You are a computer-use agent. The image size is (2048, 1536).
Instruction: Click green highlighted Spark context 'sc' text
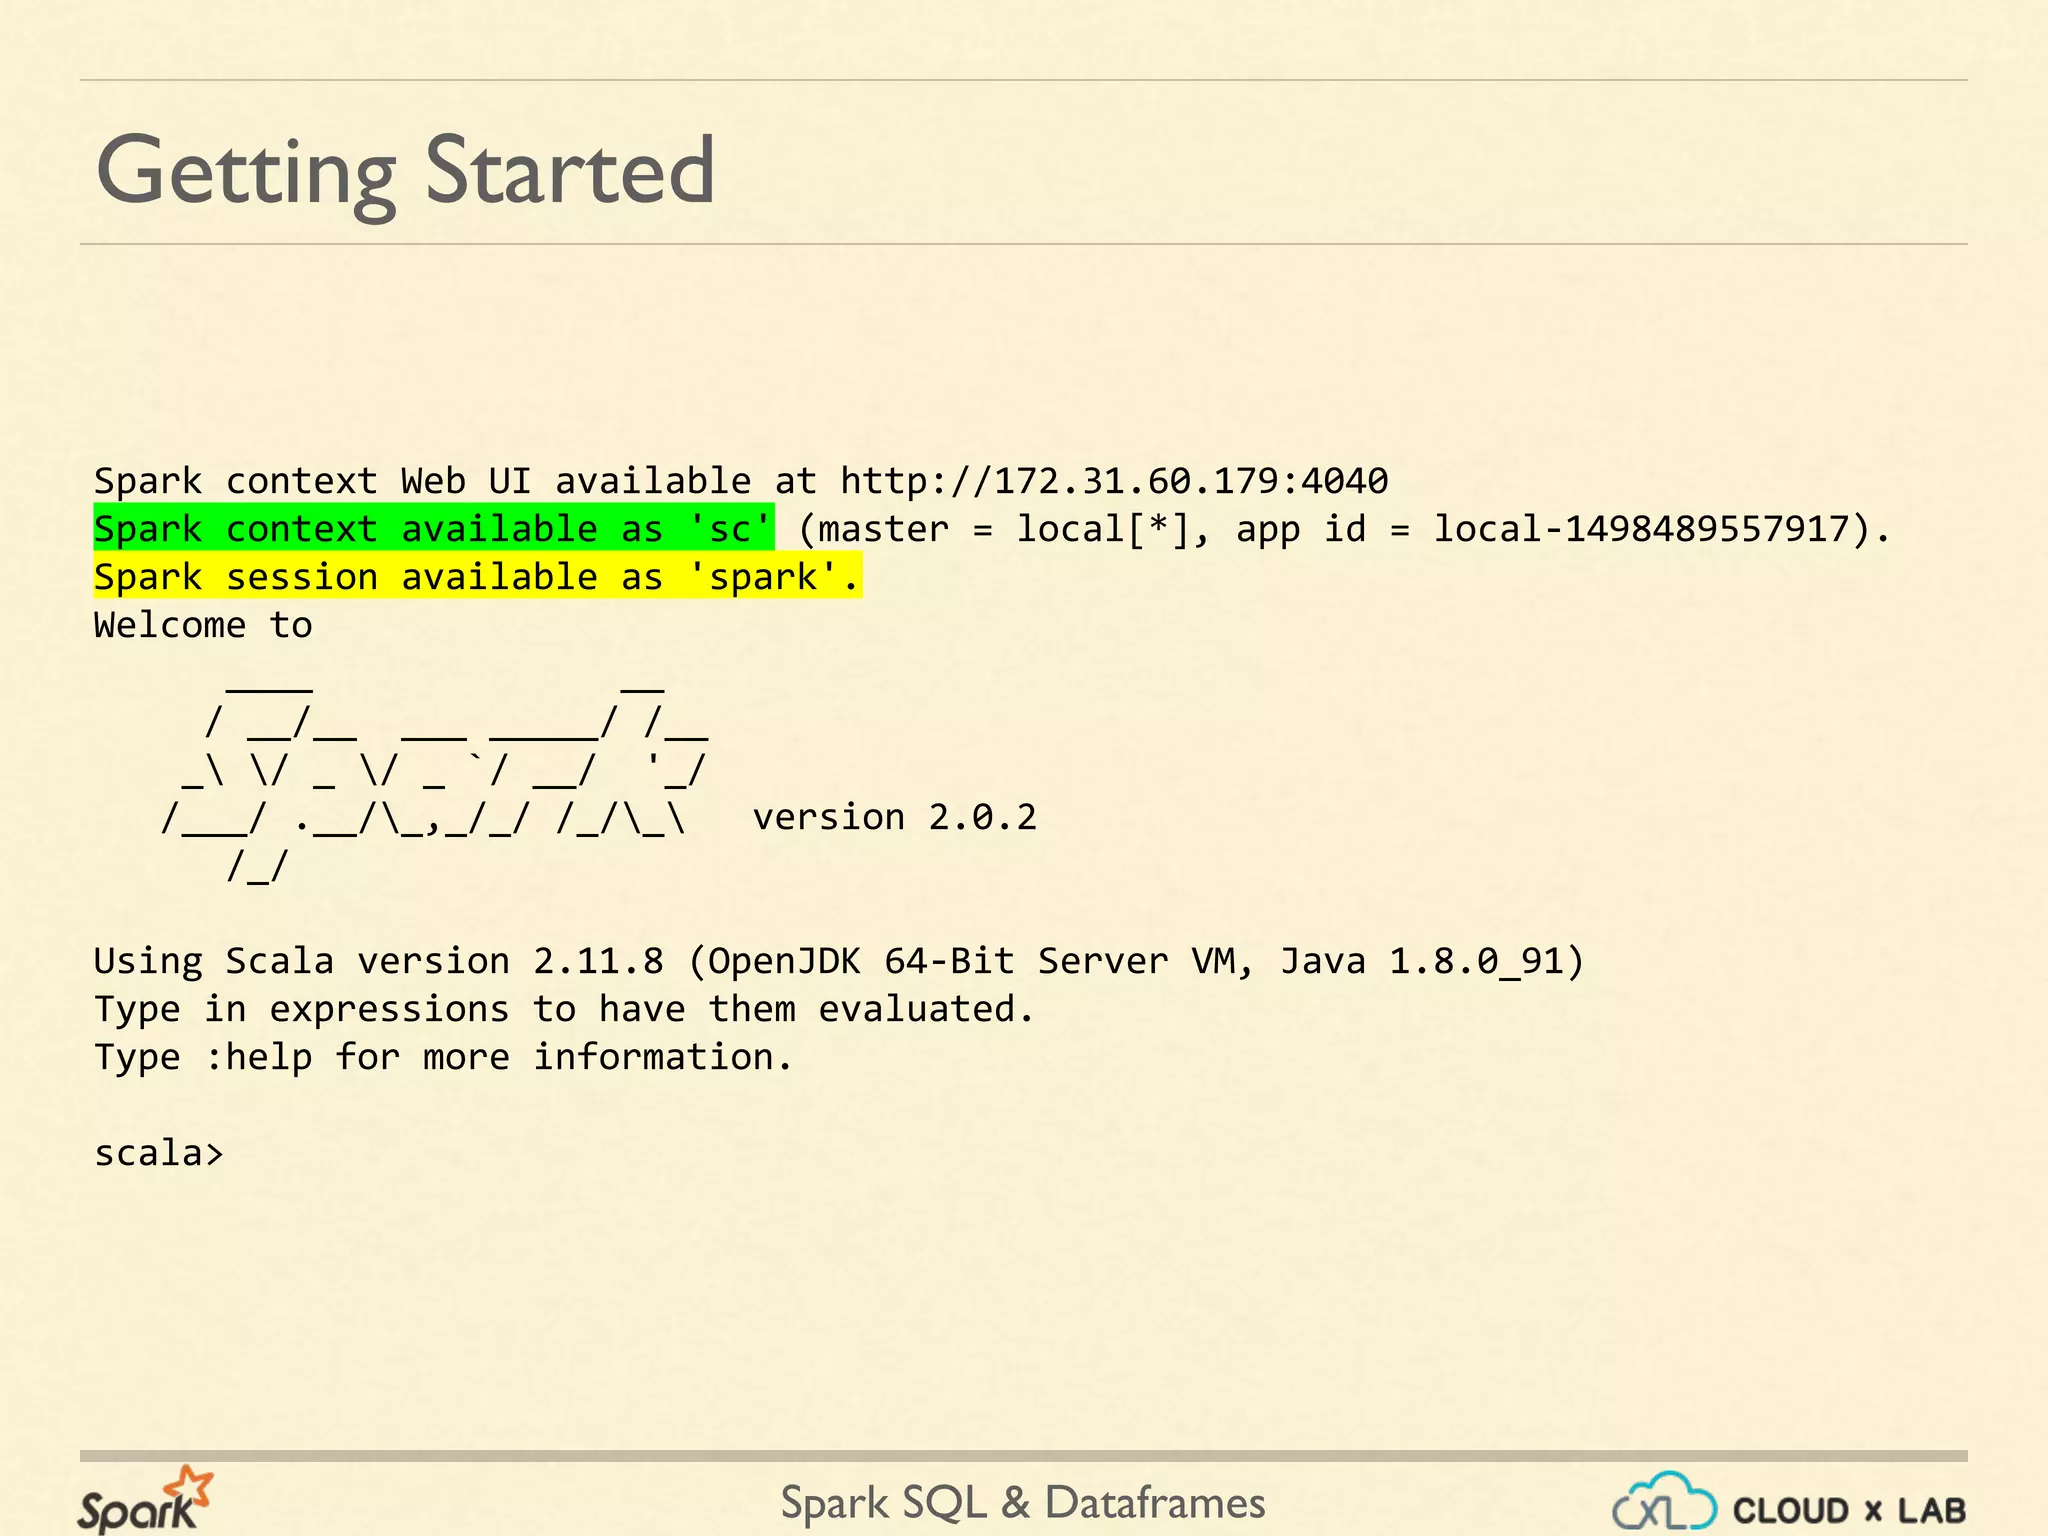coord(433,529)
